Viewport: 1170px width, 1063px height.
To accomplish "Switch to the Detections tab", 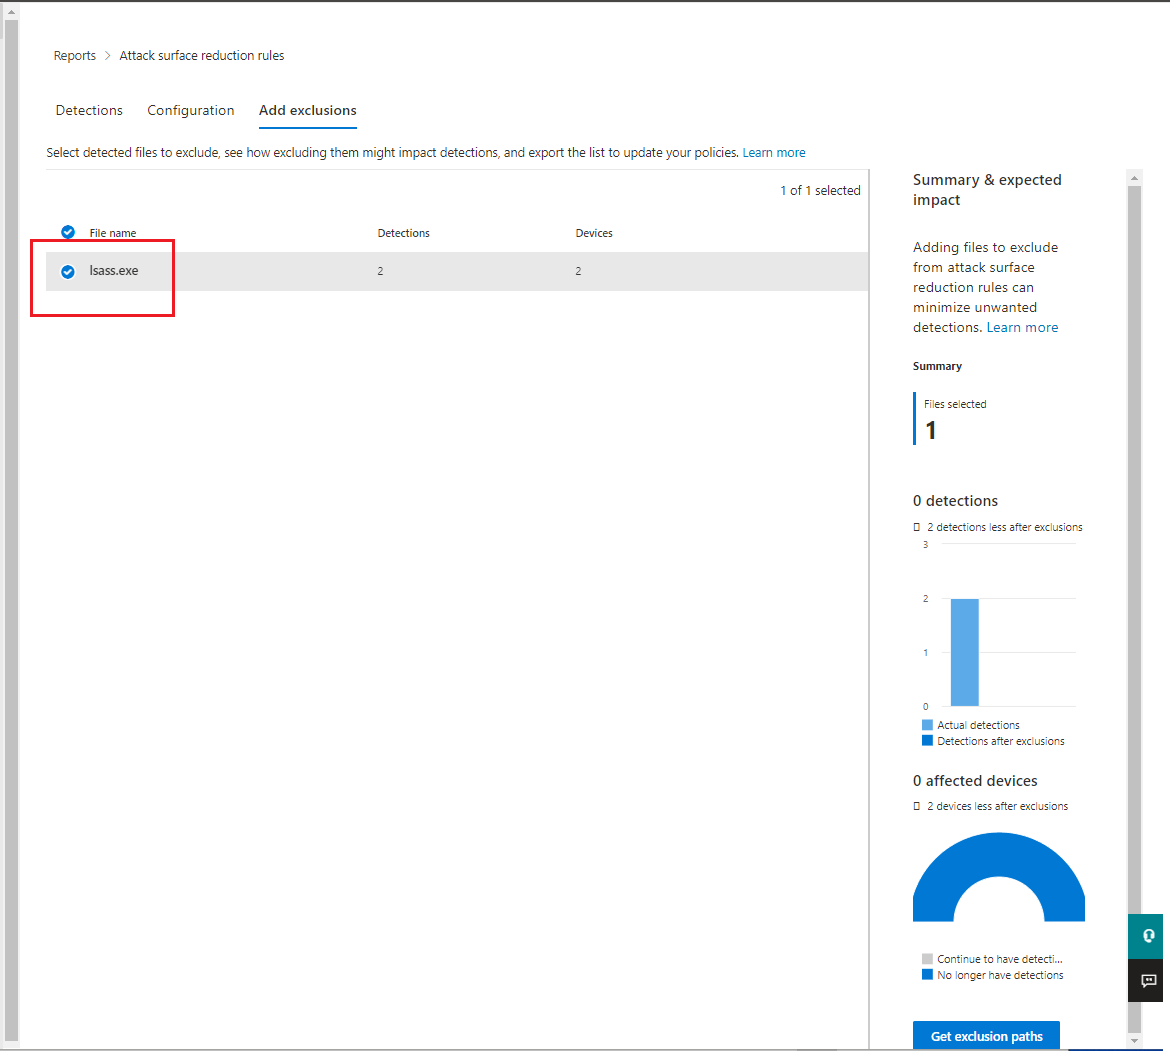I will coord(89,110).
